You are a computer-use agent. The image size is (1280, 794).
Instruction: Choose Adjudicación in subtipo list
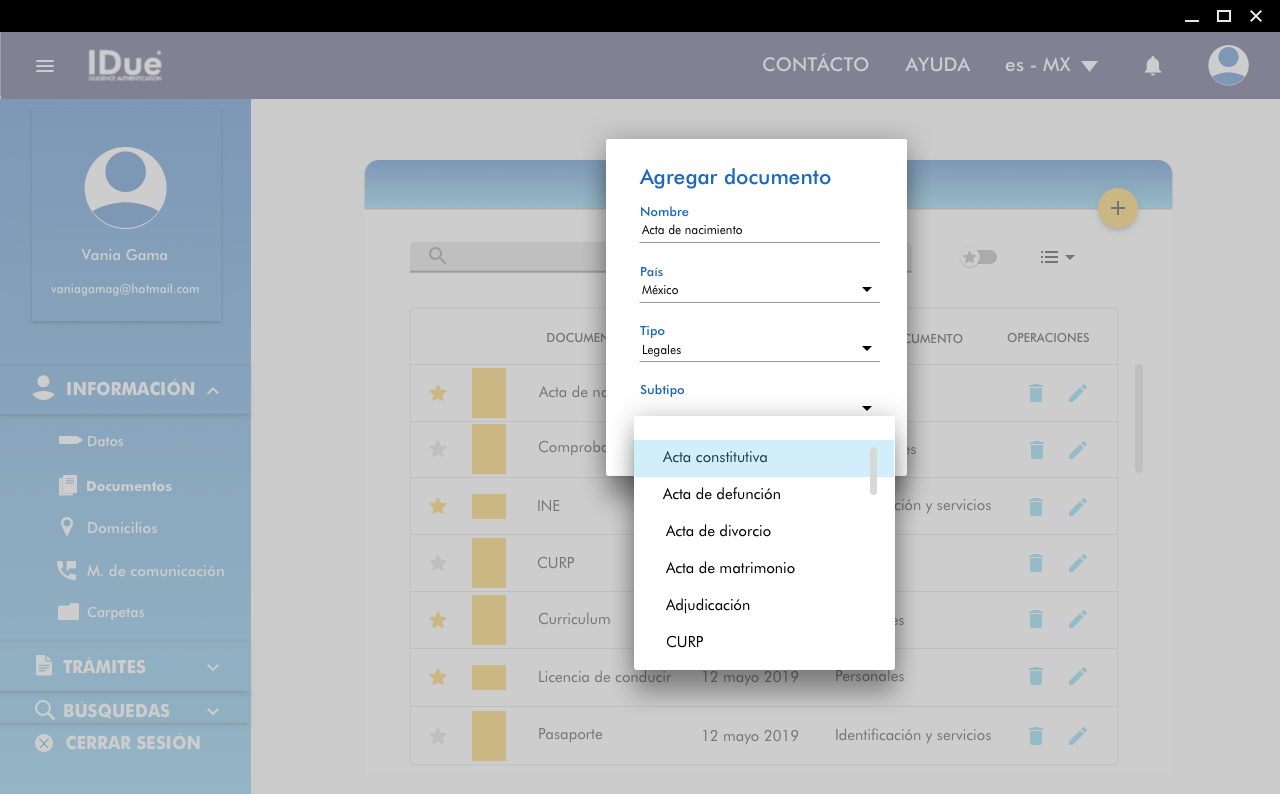(708, 605)
